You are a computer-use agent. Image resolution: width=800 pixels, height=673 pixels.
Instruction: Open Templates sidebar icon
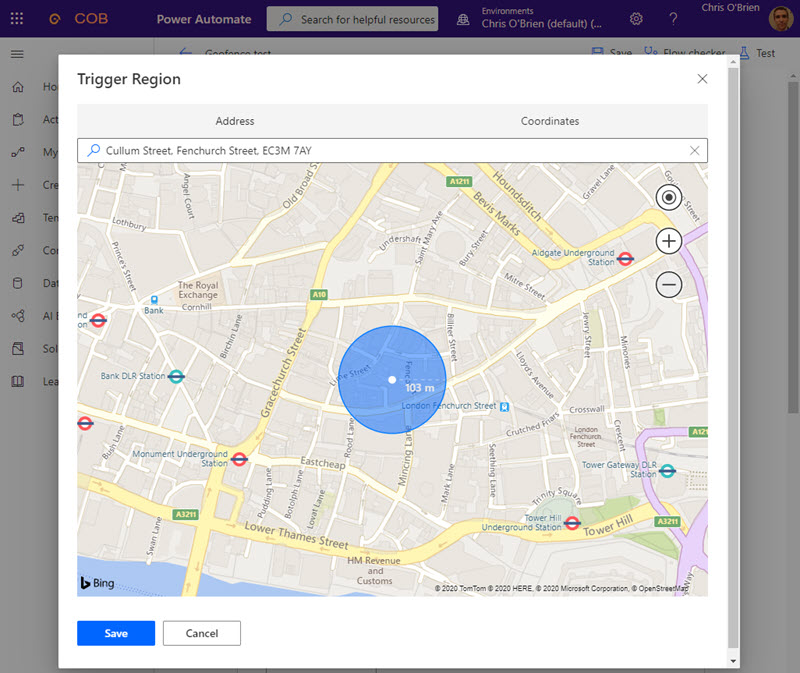(x=18, y=218)
